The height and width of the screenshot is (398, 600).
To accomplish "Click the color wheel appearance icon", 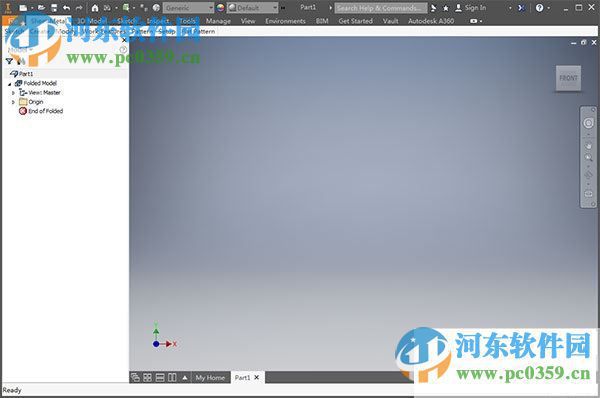I will coord(220,8).
